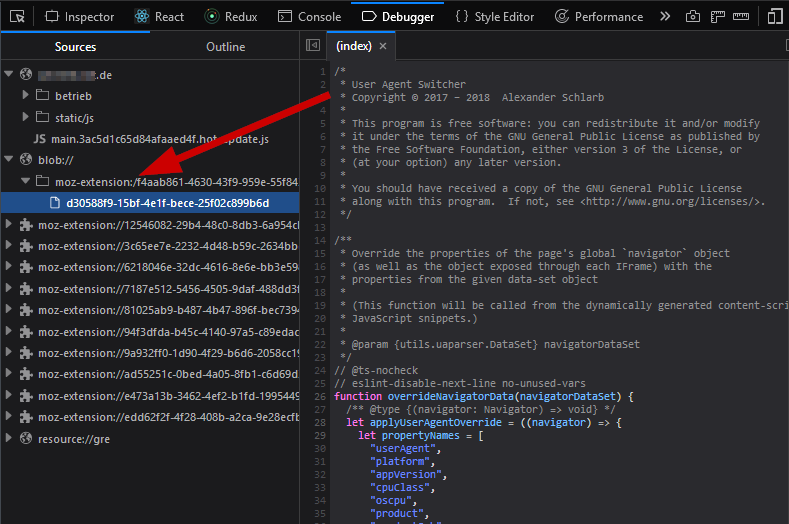Click puzzle icon of moz-extension://6218046e

(26, 267)
